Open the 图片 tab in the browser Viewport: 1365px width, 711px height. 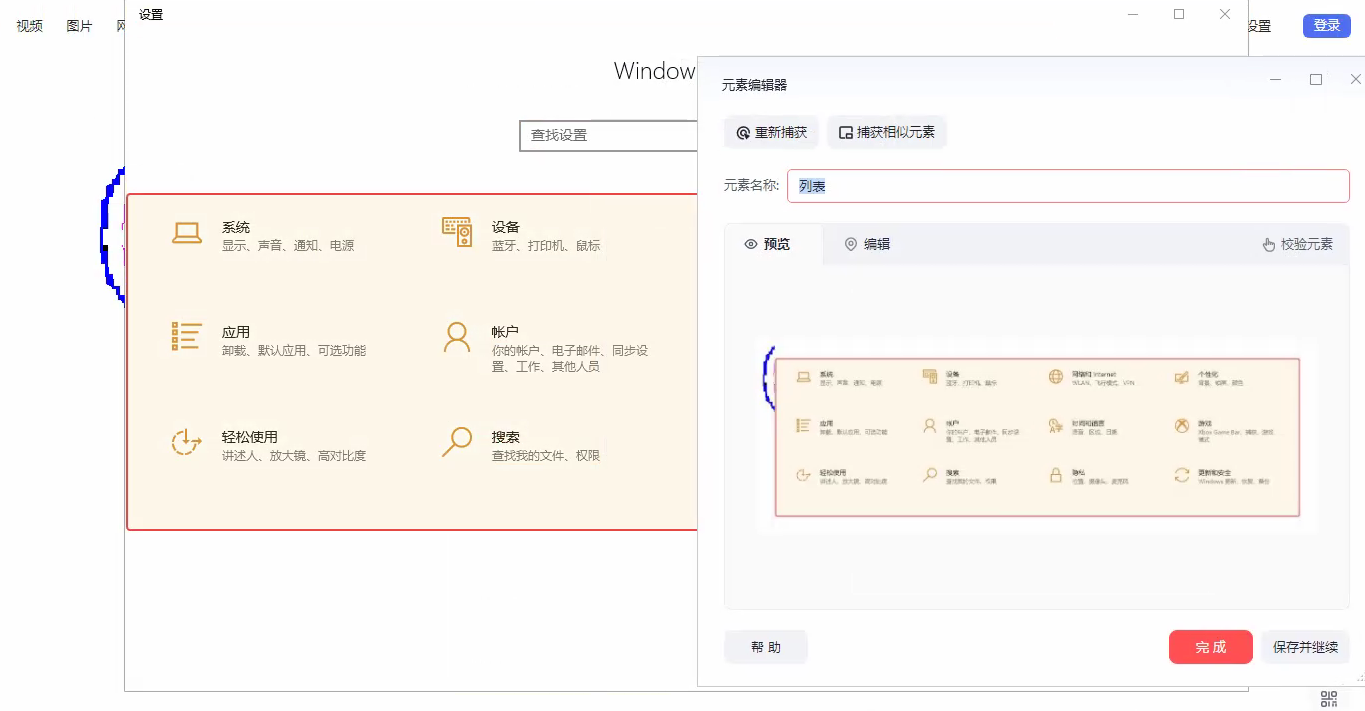tap(79, 26)
